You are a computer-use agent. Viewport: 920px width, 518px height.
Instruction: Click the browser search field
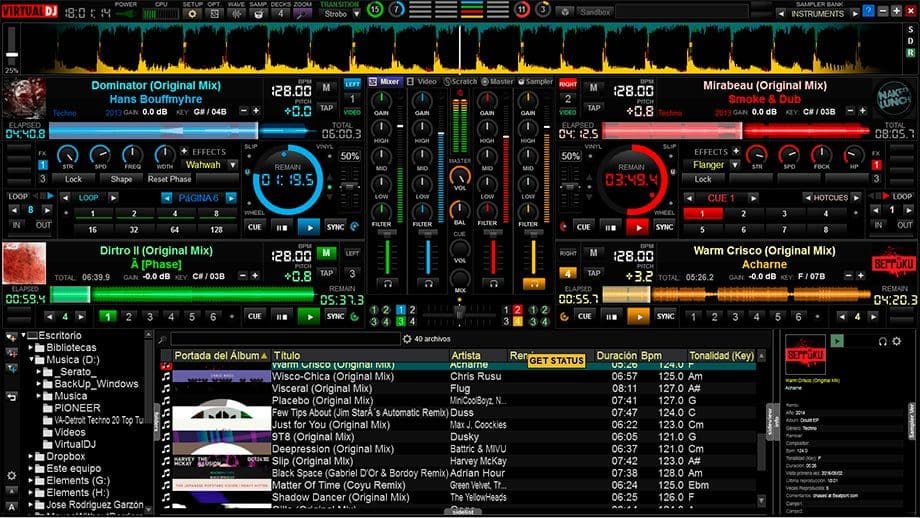click(x=285, y=339)
